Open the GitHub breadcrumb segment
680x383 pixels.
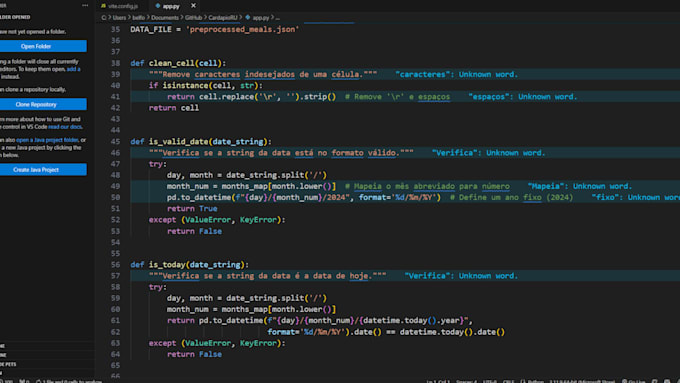click(193, 18)
